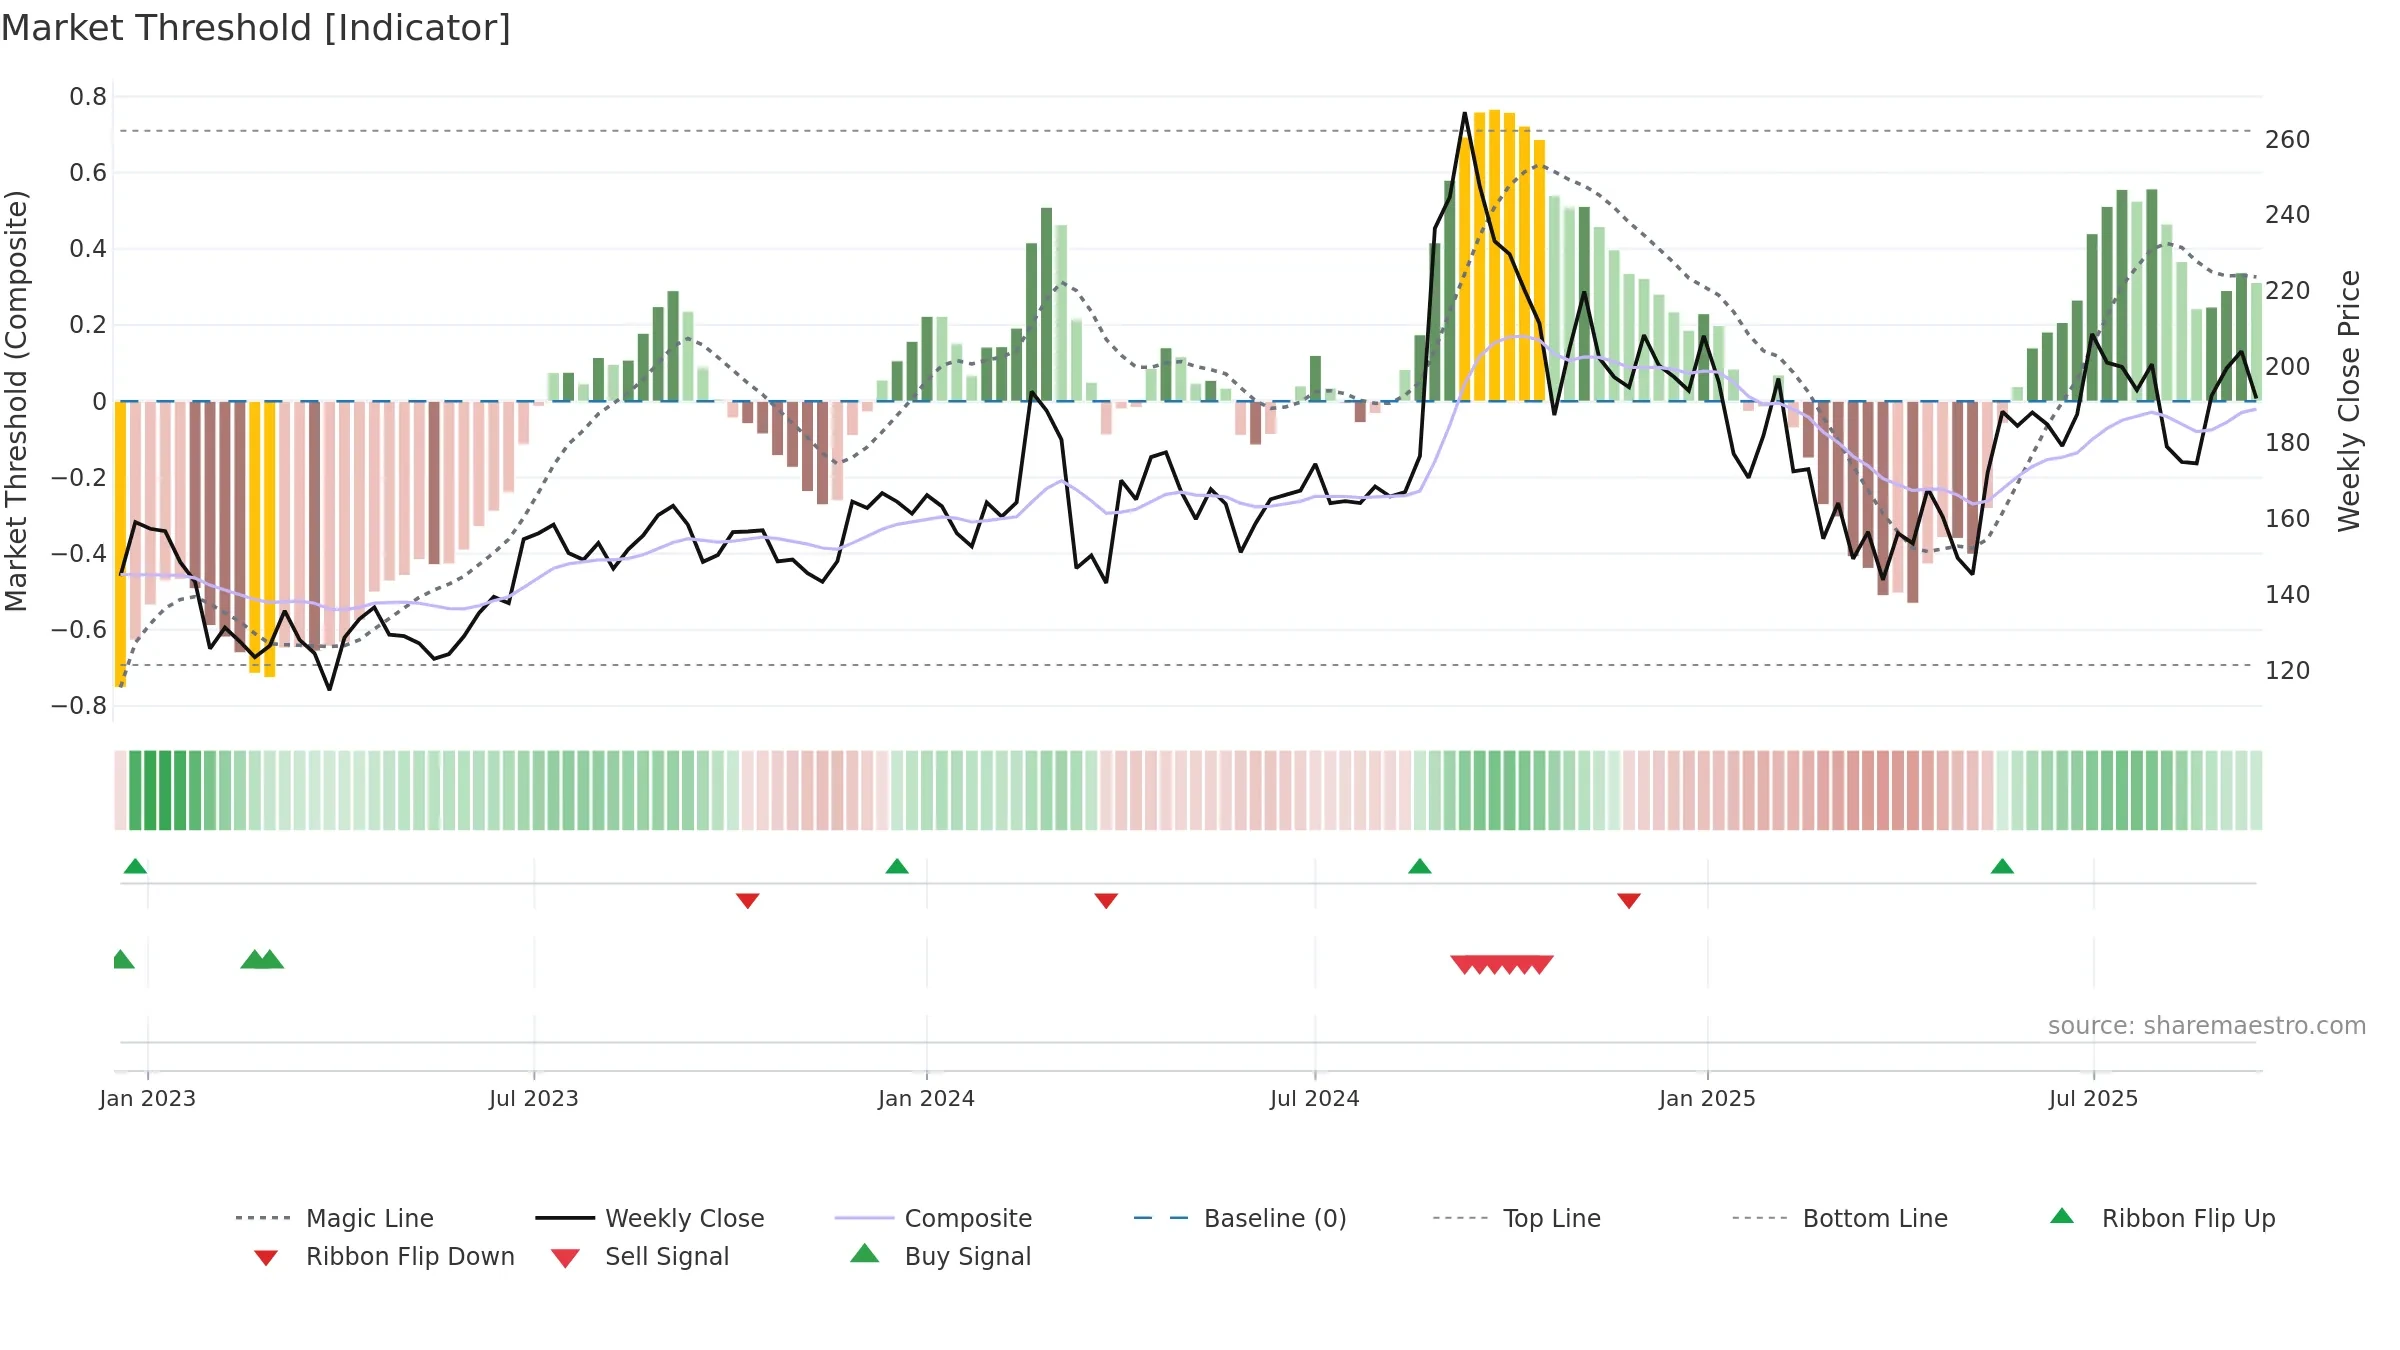Click the first buy signal marker at chart start
The height and width of the screenshot is (1350, 2400).
click(122, 959)
